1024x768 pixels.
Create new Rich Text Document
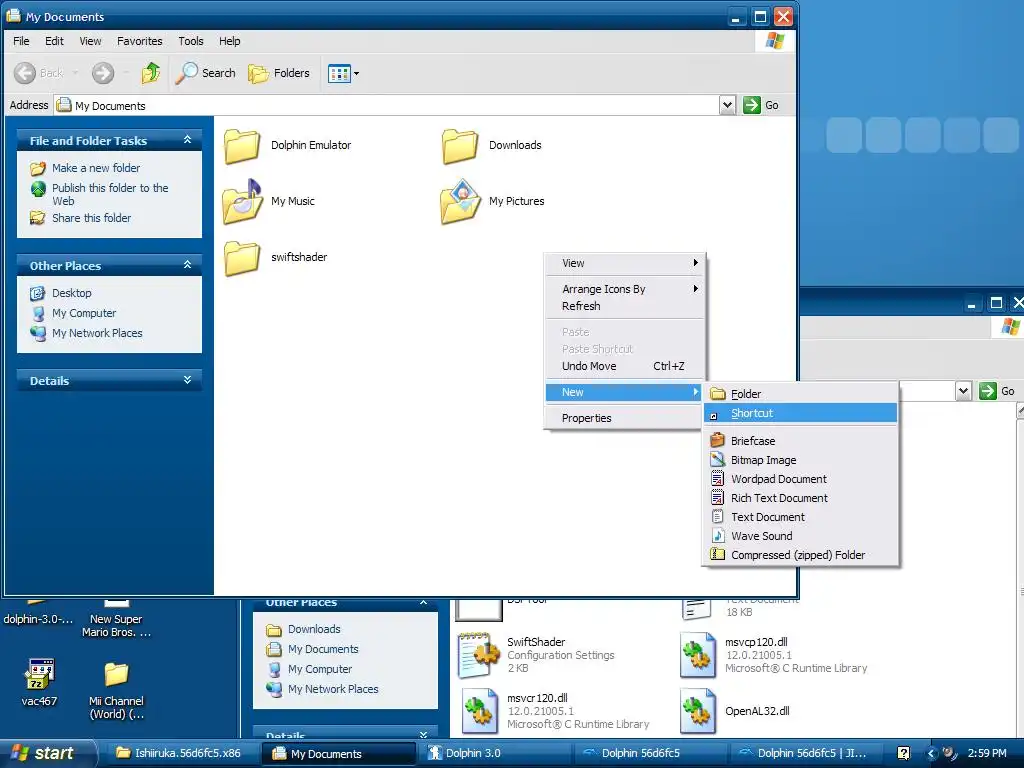pos(801,498)
